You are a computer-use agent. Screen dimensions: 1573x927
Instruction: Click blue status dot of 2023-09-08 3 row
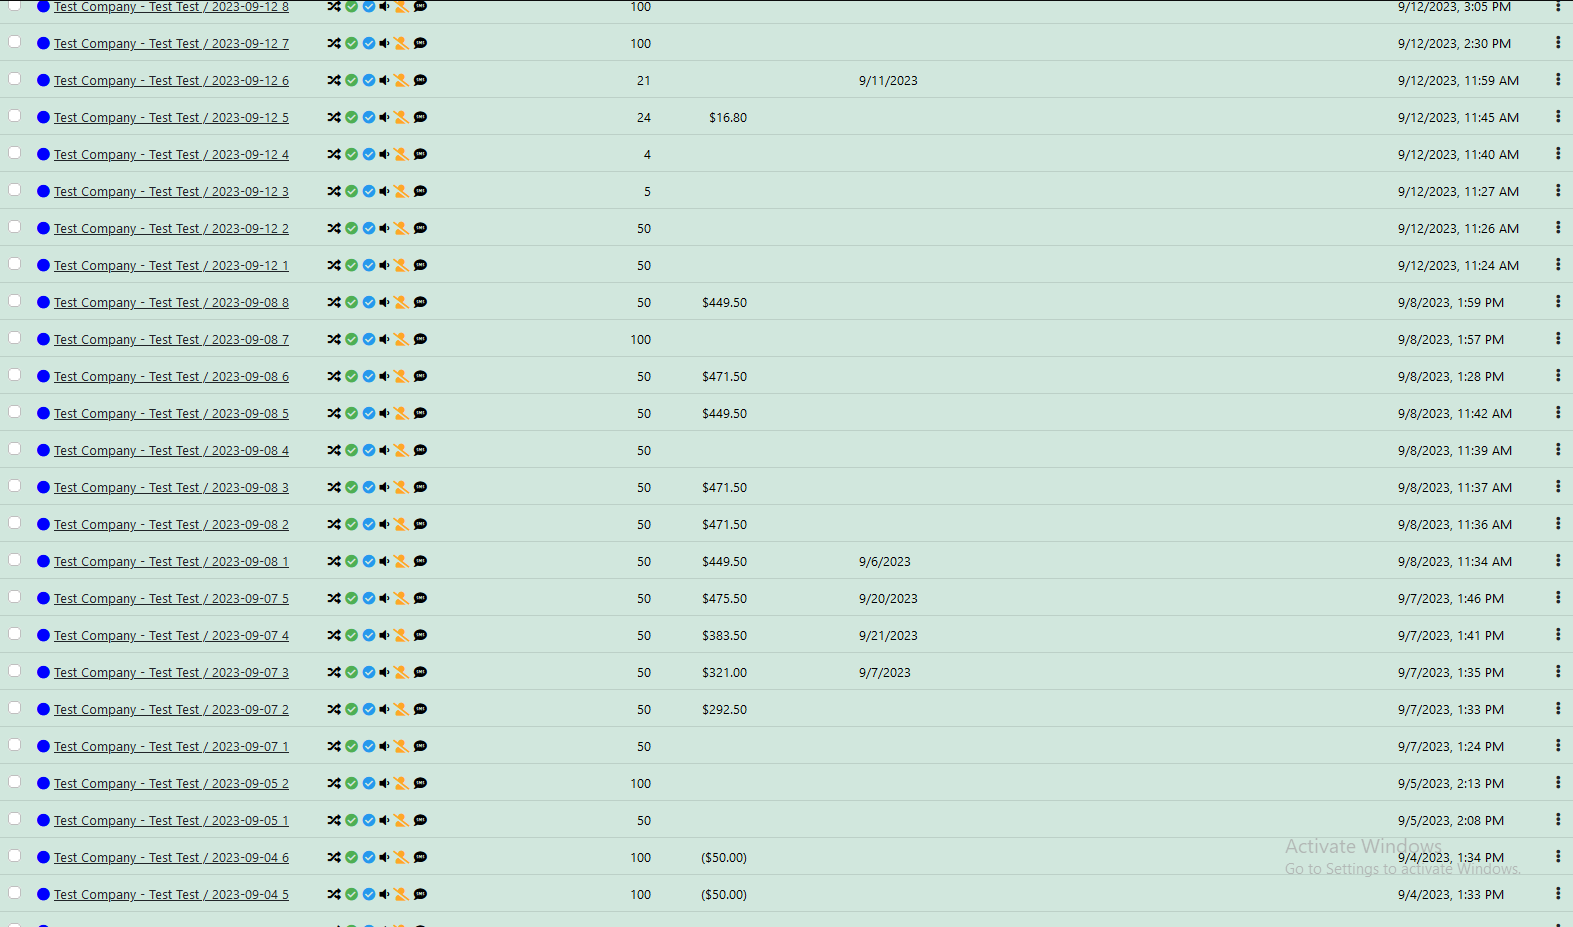(x=43, y=488)
